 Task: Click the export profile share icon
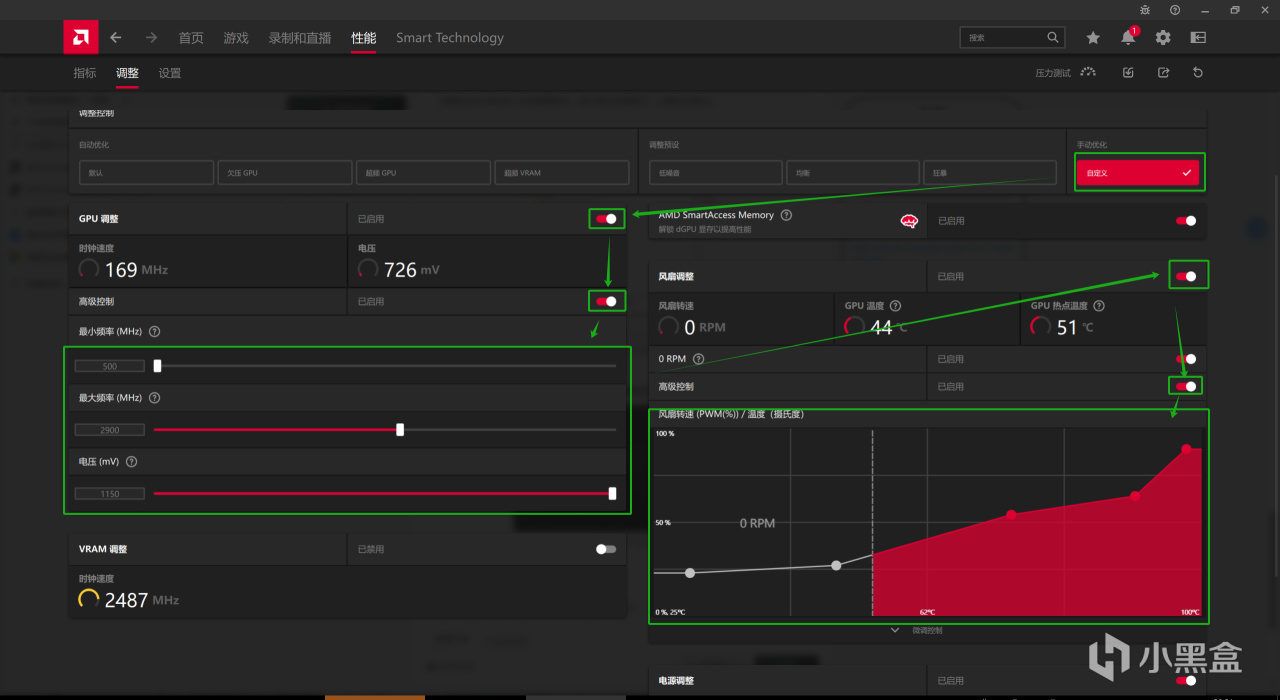point(1163,73)
